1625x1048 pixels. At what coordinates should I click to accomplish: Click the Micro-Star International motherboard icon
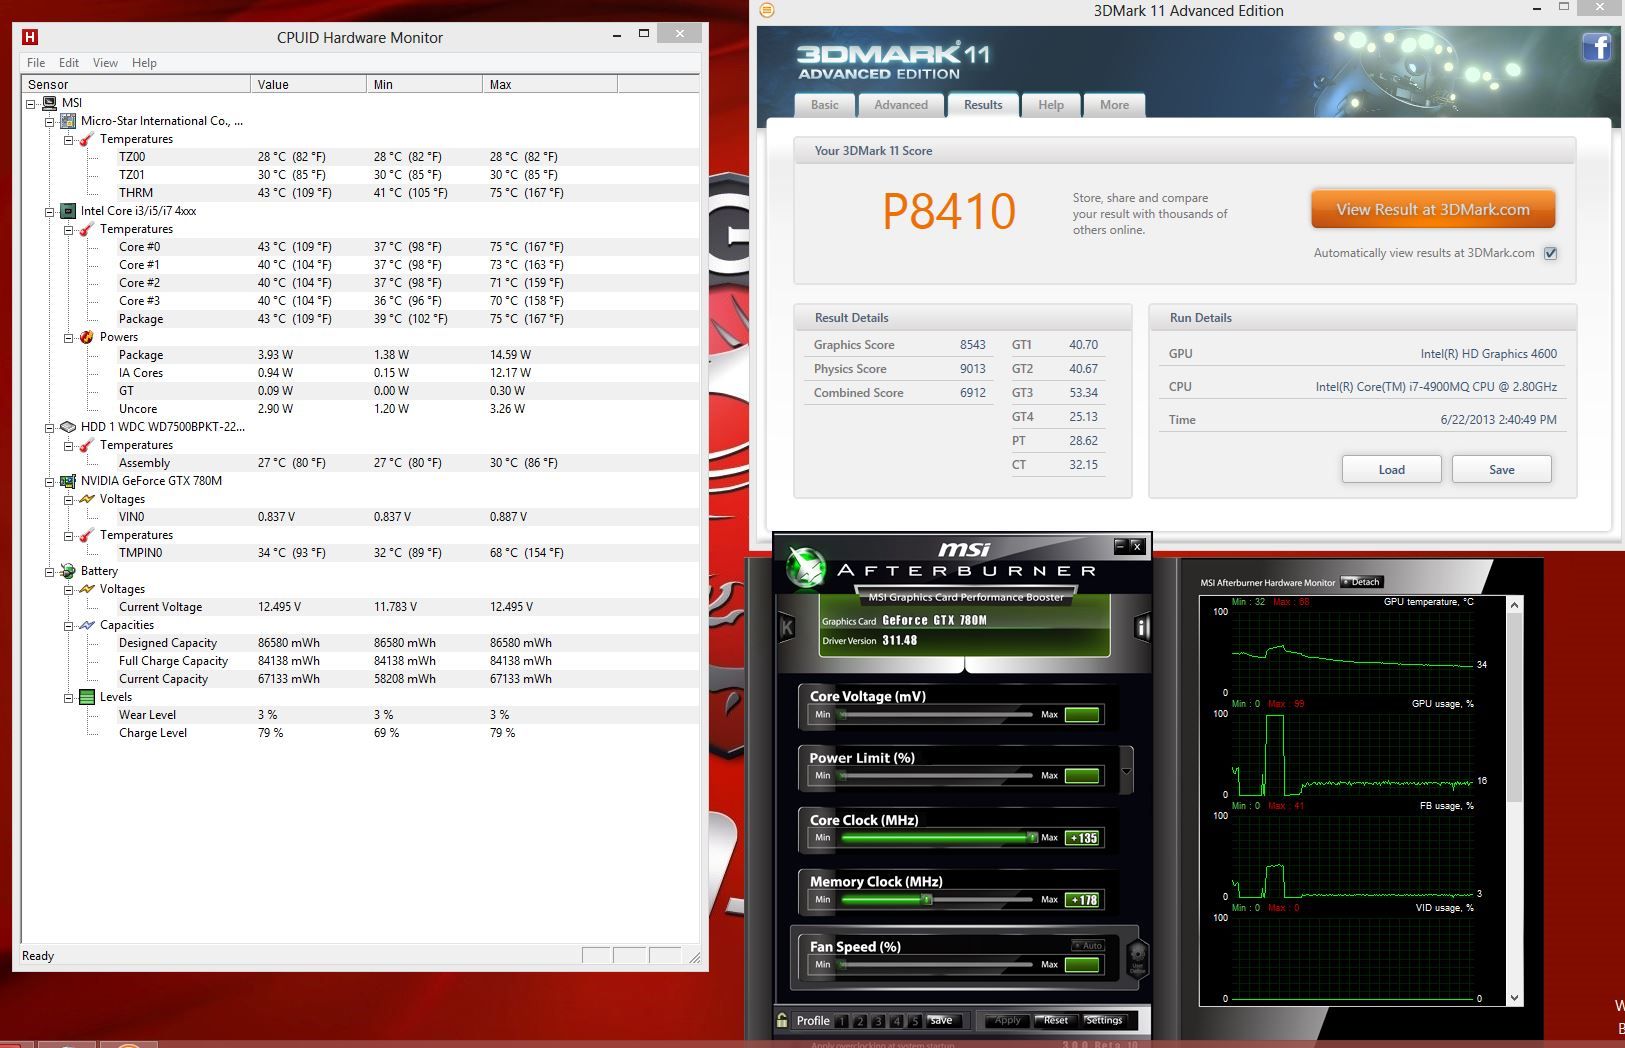pyautogui.click(x=68, y=121)
